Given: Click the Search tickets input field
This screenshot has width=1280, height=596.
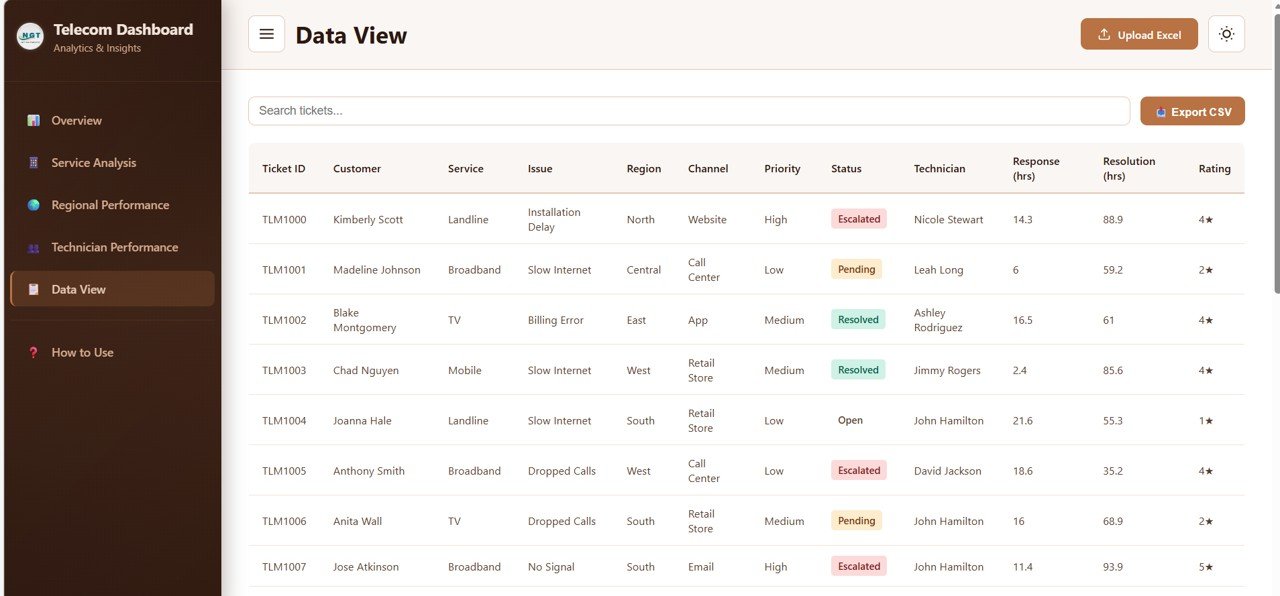Looking at the screenshot, I should click(688, 110).
